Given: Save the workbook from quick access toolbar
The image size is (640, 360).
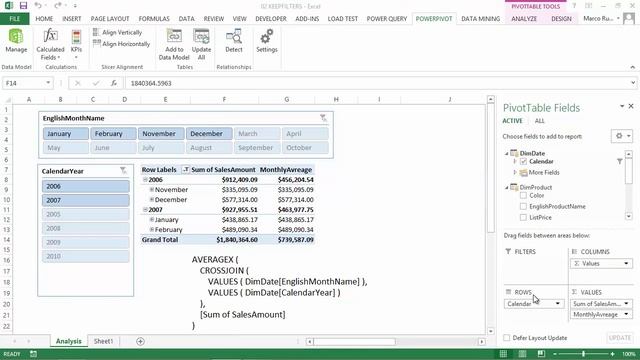Looking at the screenshot, I should pyautogui.click(x=23, y=6).
